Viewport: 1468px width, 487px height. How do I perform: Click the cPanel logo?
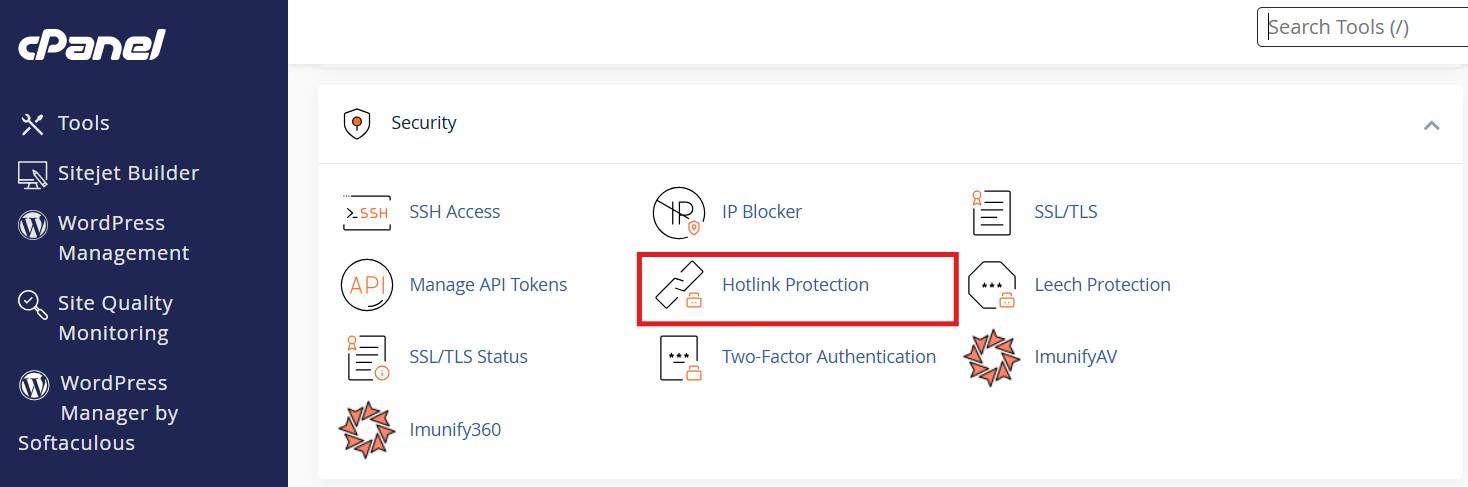click(92, 45)
